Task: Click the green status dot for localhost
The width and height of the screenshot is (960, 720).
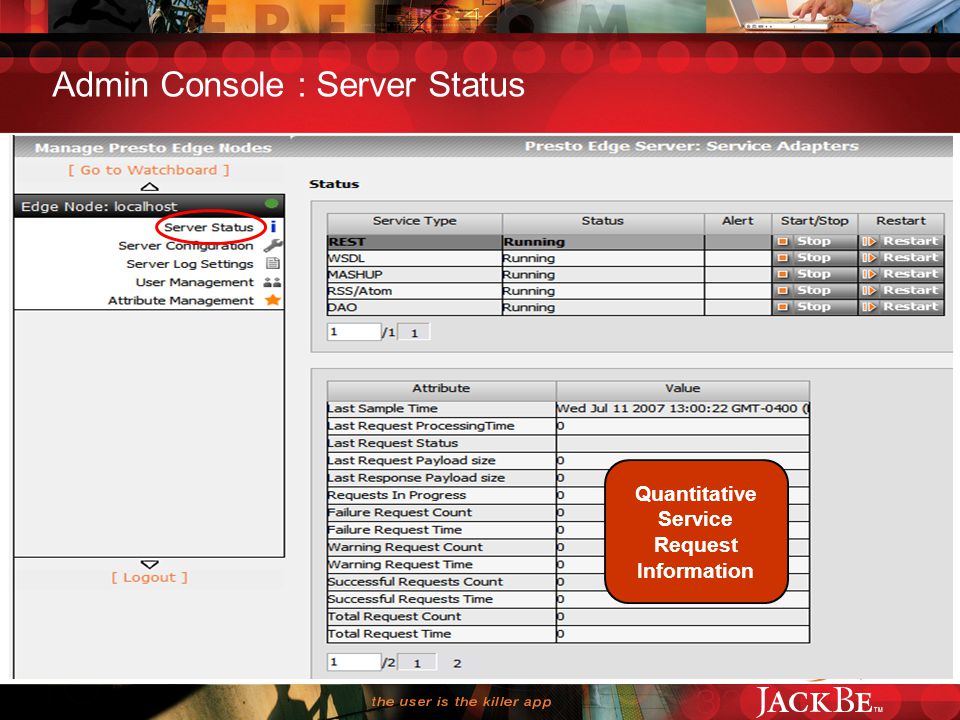Action: 271,204
